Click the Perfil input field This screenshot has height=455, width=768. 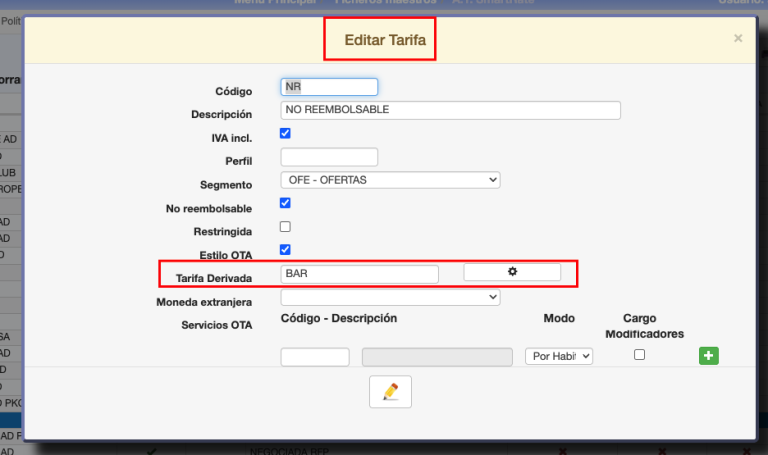329,157
